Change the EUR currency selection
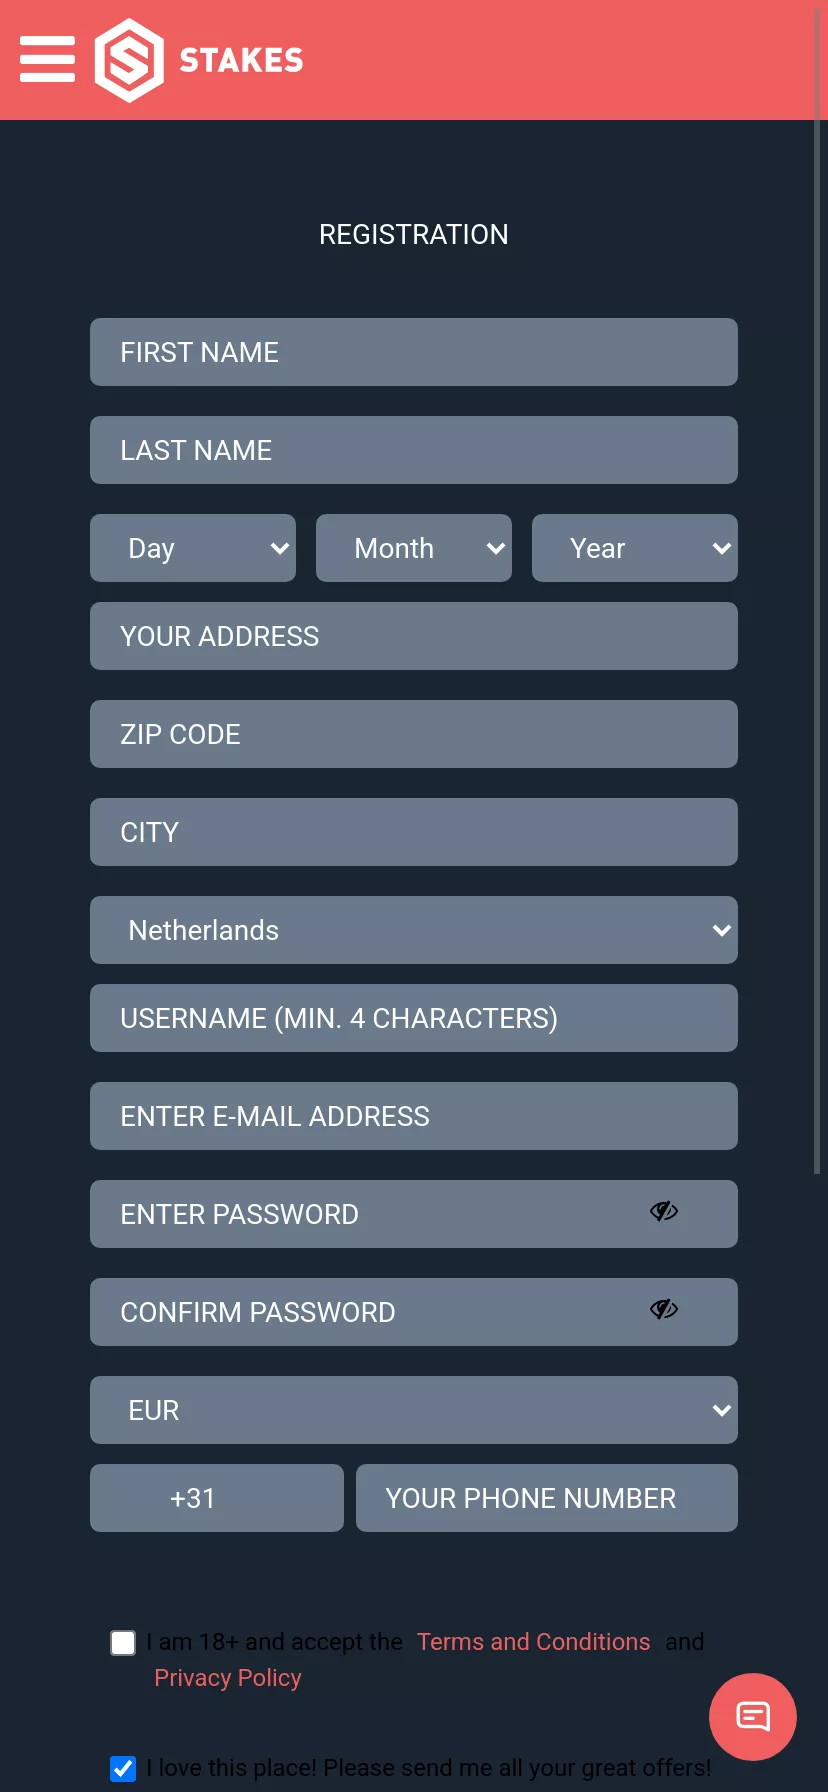 (414, 1410)
